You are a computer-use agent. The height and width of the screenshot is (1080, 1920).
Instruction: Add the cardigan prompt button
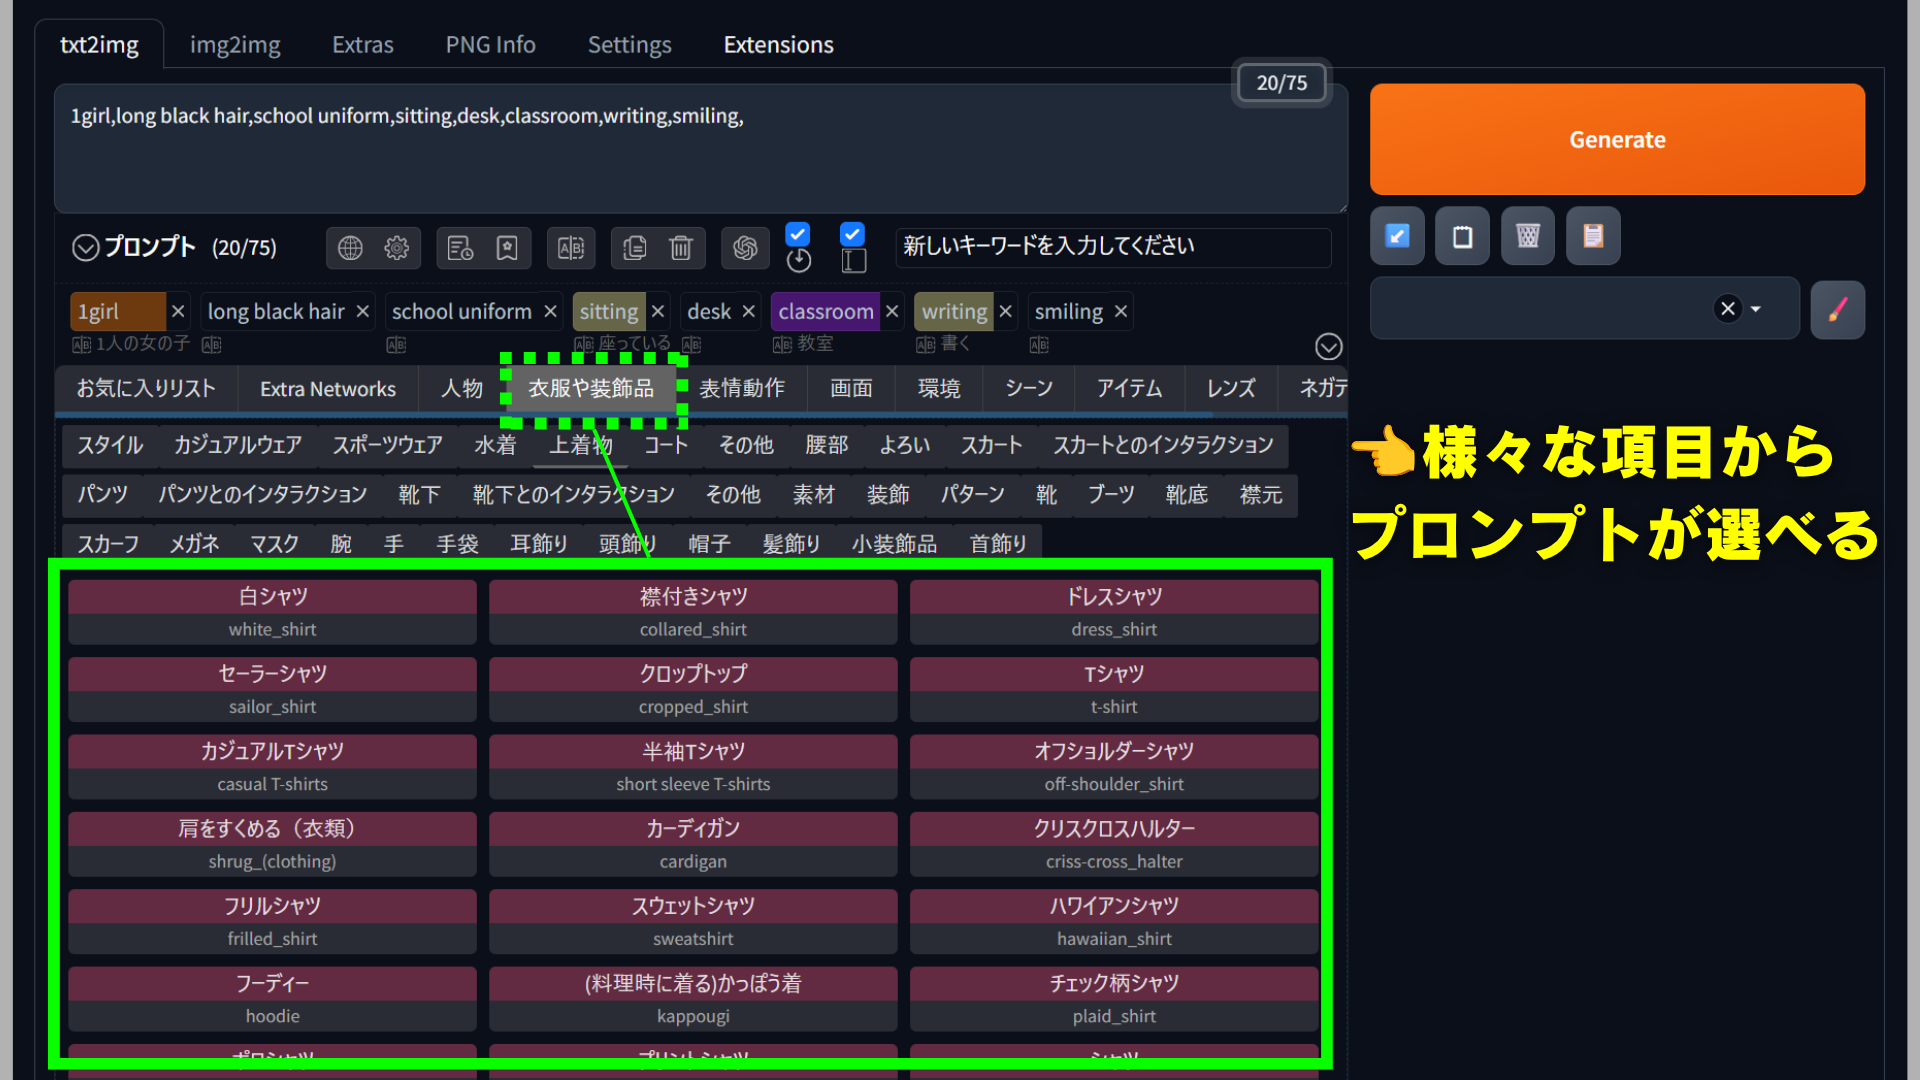(693, 845)
